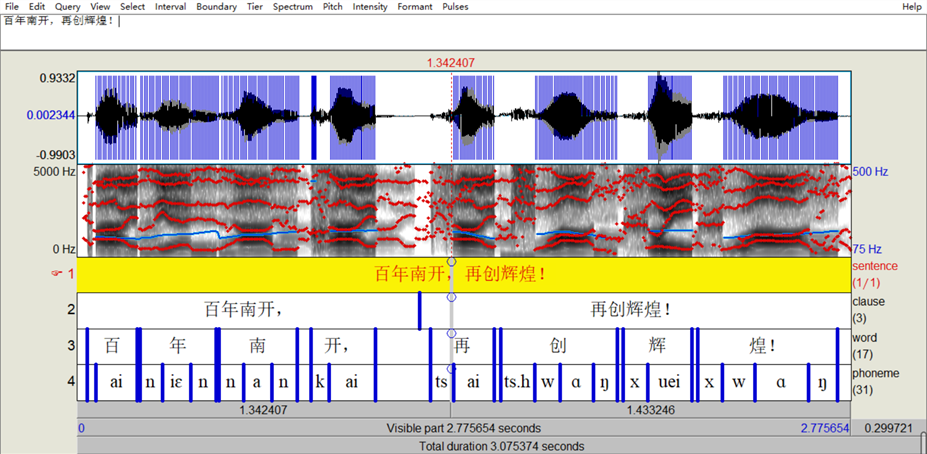
Task: Select the phoneme interval uei
Action: (669, 382)
